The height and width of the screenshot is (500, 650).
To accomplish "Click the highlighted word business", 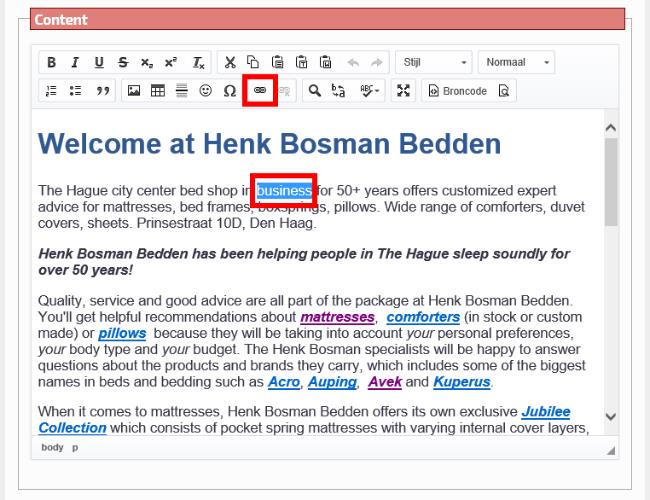I will (x=284, y=191).
